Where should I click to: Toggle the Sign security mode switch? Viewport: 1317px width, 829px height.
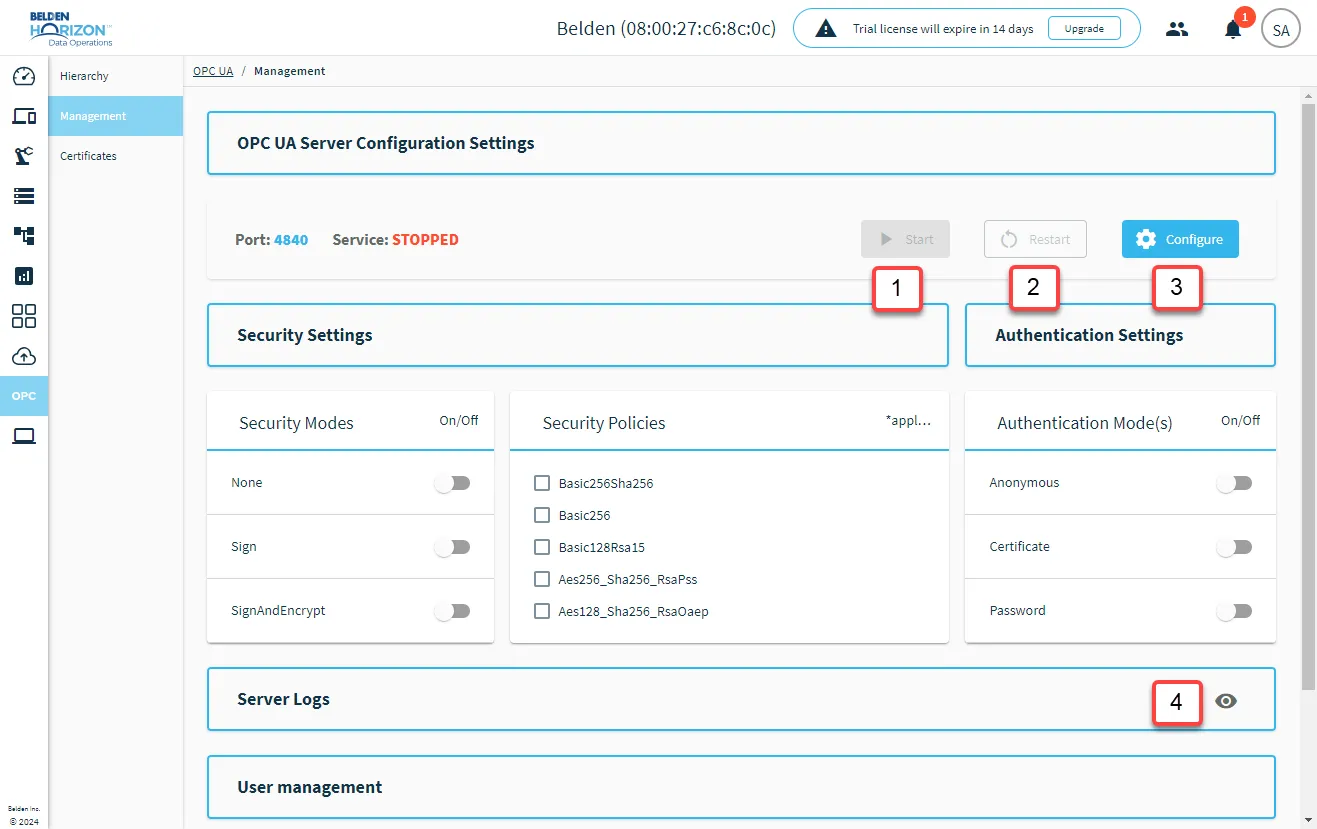point(452,547)
